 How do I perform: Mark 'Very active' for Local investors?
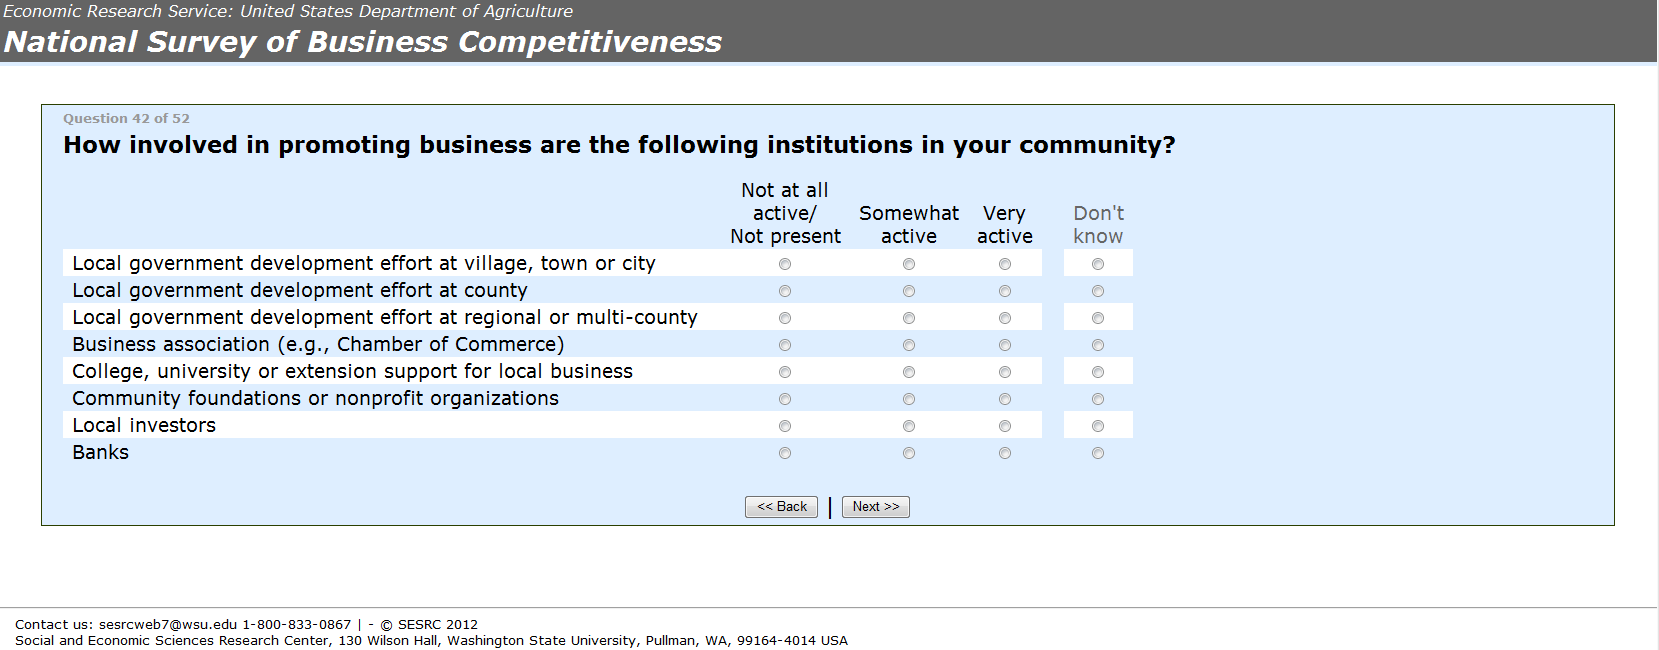[x=1005, y=426]
